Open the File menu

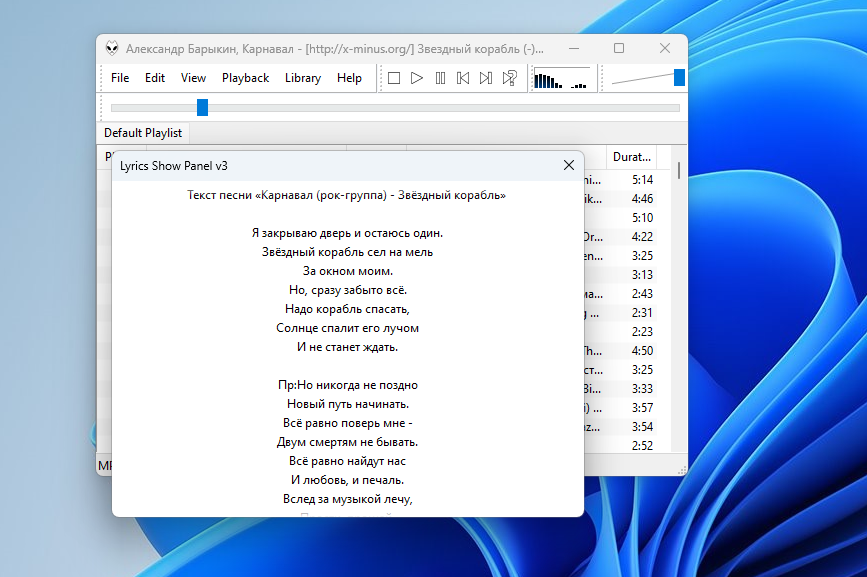coord(120,78)
